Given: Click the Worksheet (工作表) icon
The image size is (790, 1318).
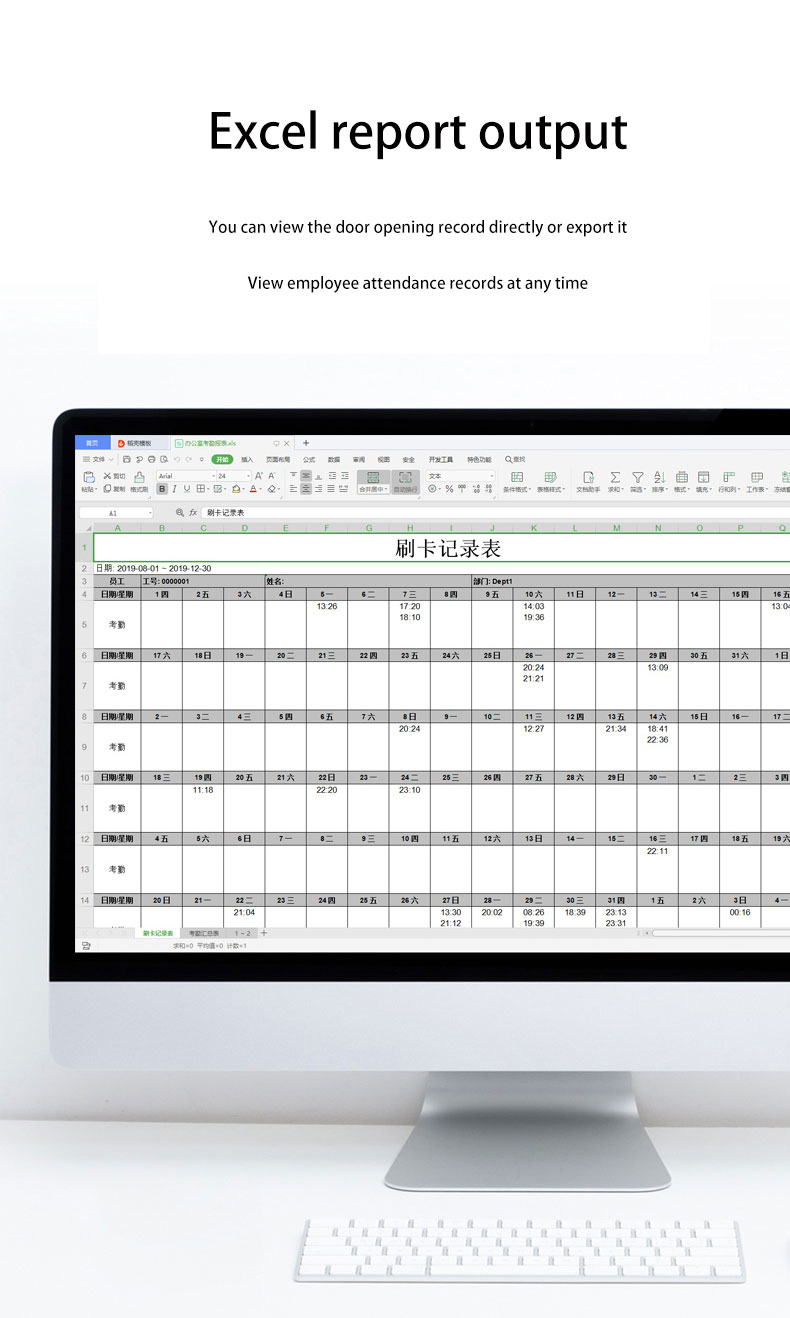Looking at the screenshot, I should click(757, 477).
